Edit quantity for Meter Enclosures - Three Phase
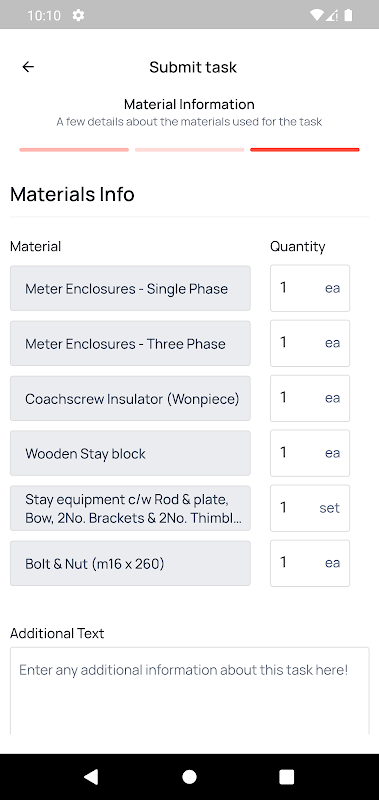 (310, 343)
